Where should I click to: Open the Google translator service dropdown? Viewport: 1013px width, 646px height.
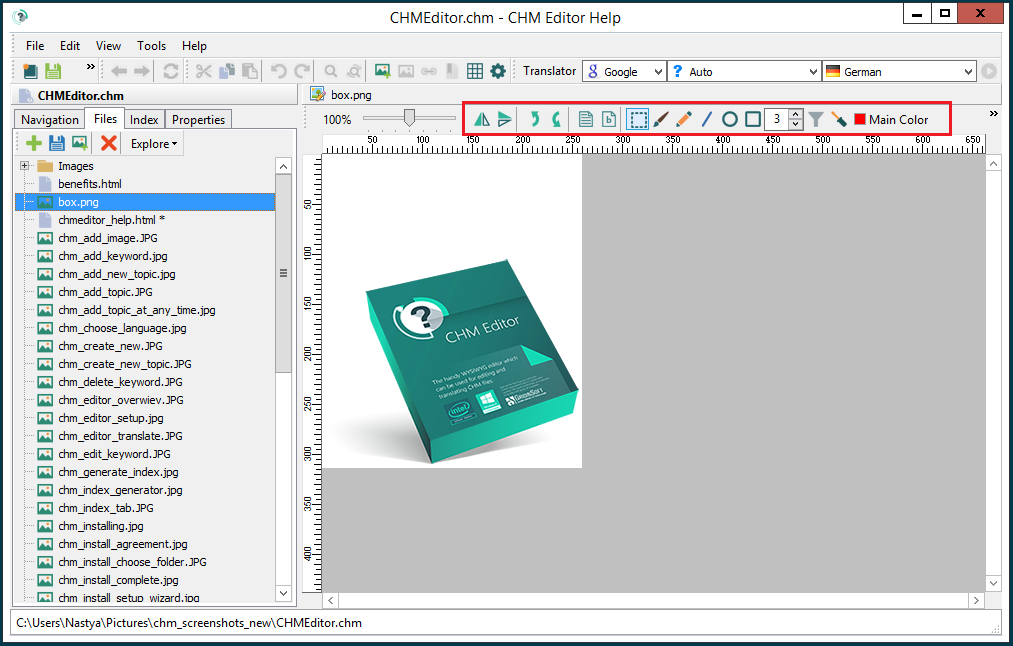point(623,71)
